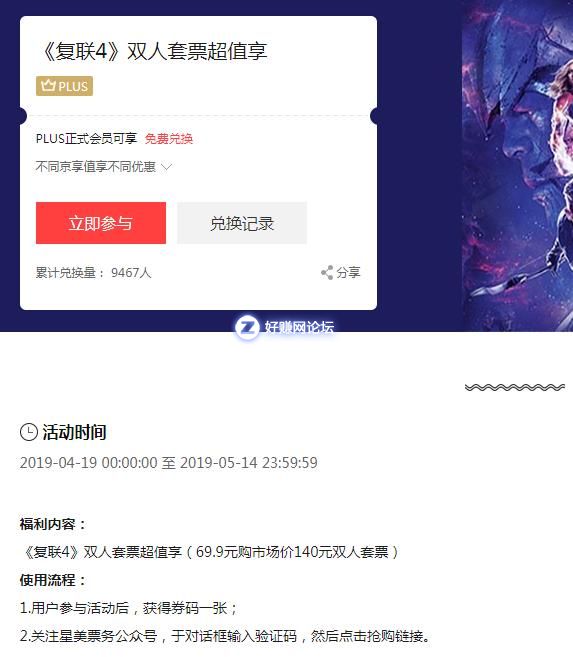
Task: Click the wavy line decoration below the poster
Action: 515,387
